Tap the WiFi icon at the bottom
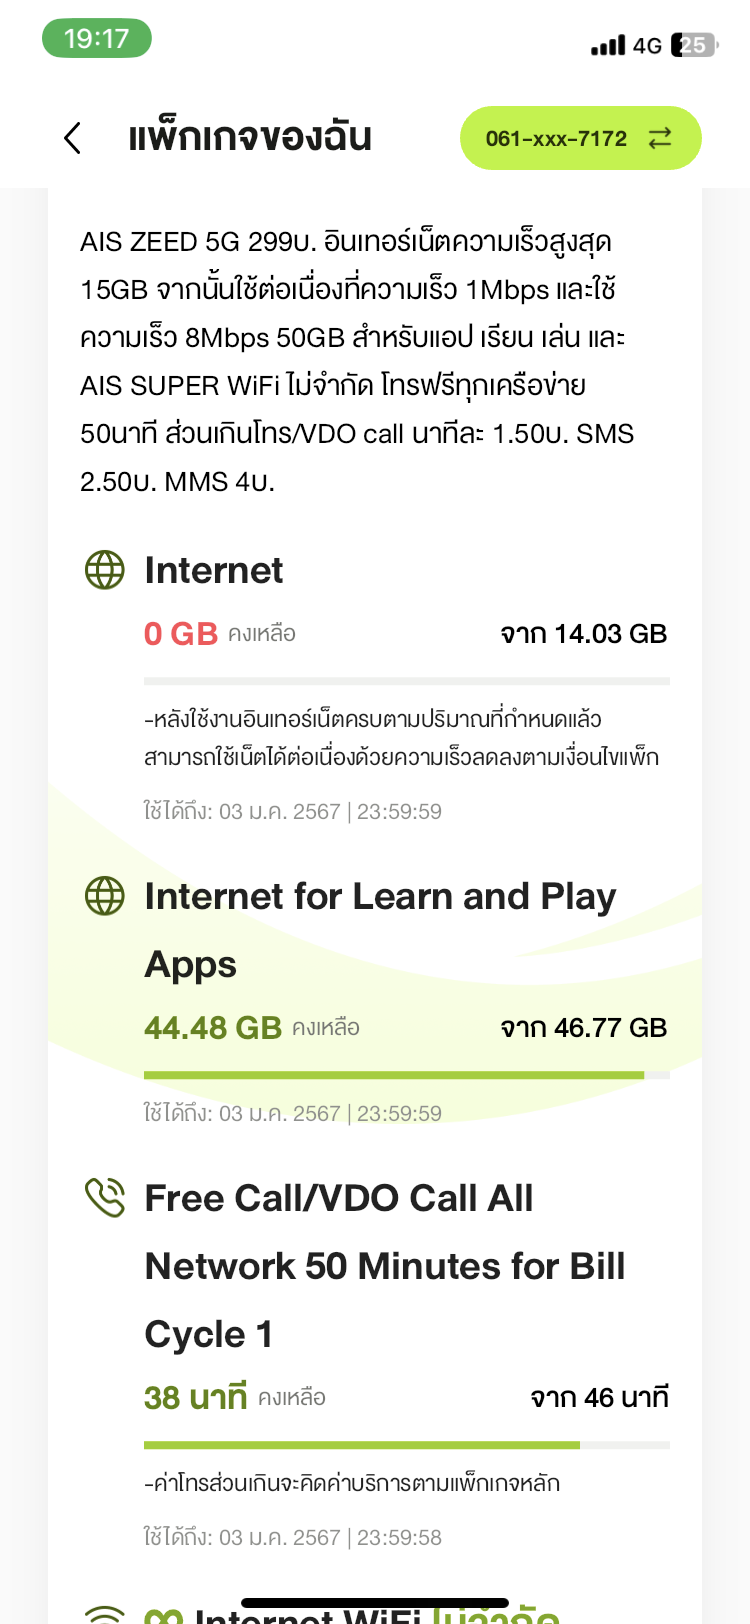The image size is (750, 1624). [x=105, y=1612]
